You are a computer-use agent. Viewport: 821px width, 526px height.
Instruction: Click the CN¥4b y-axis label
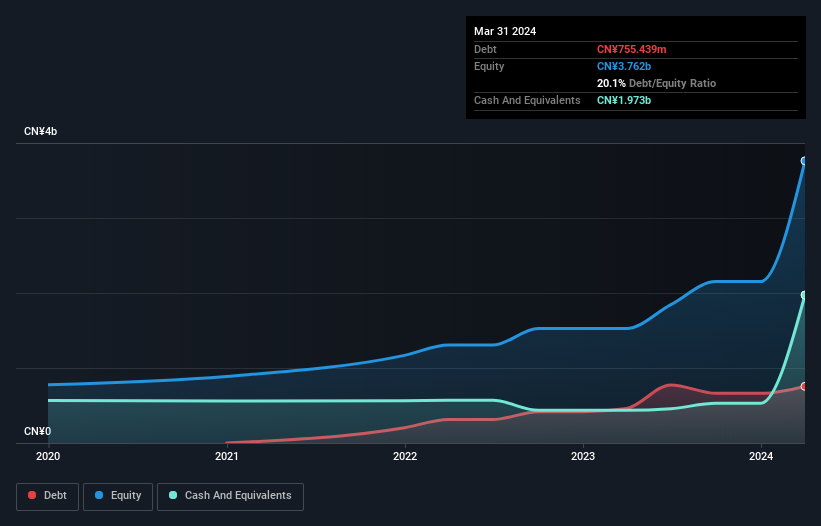click(40, 131)
